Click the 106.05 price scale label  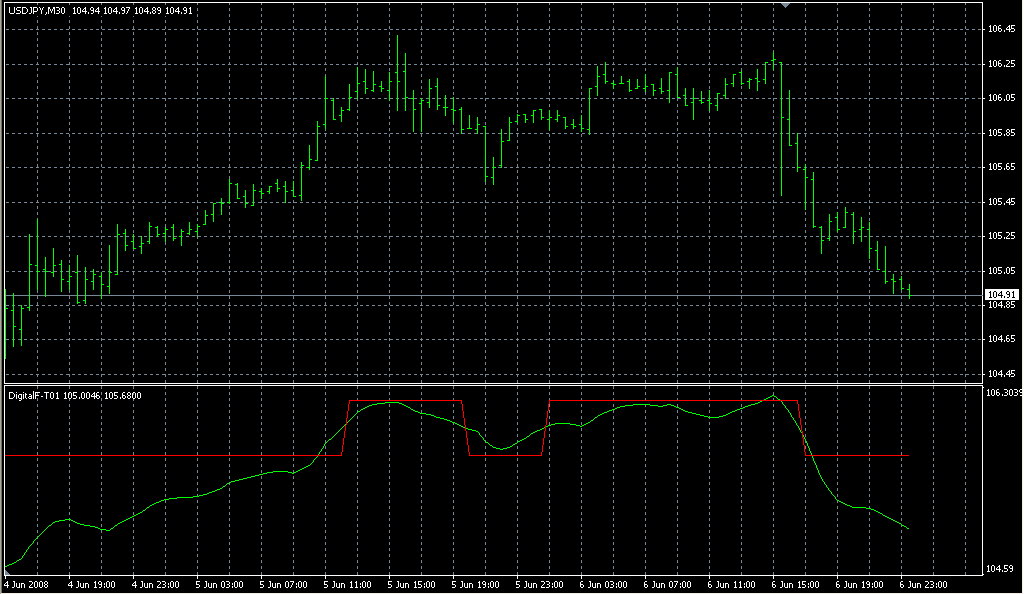1001,99
